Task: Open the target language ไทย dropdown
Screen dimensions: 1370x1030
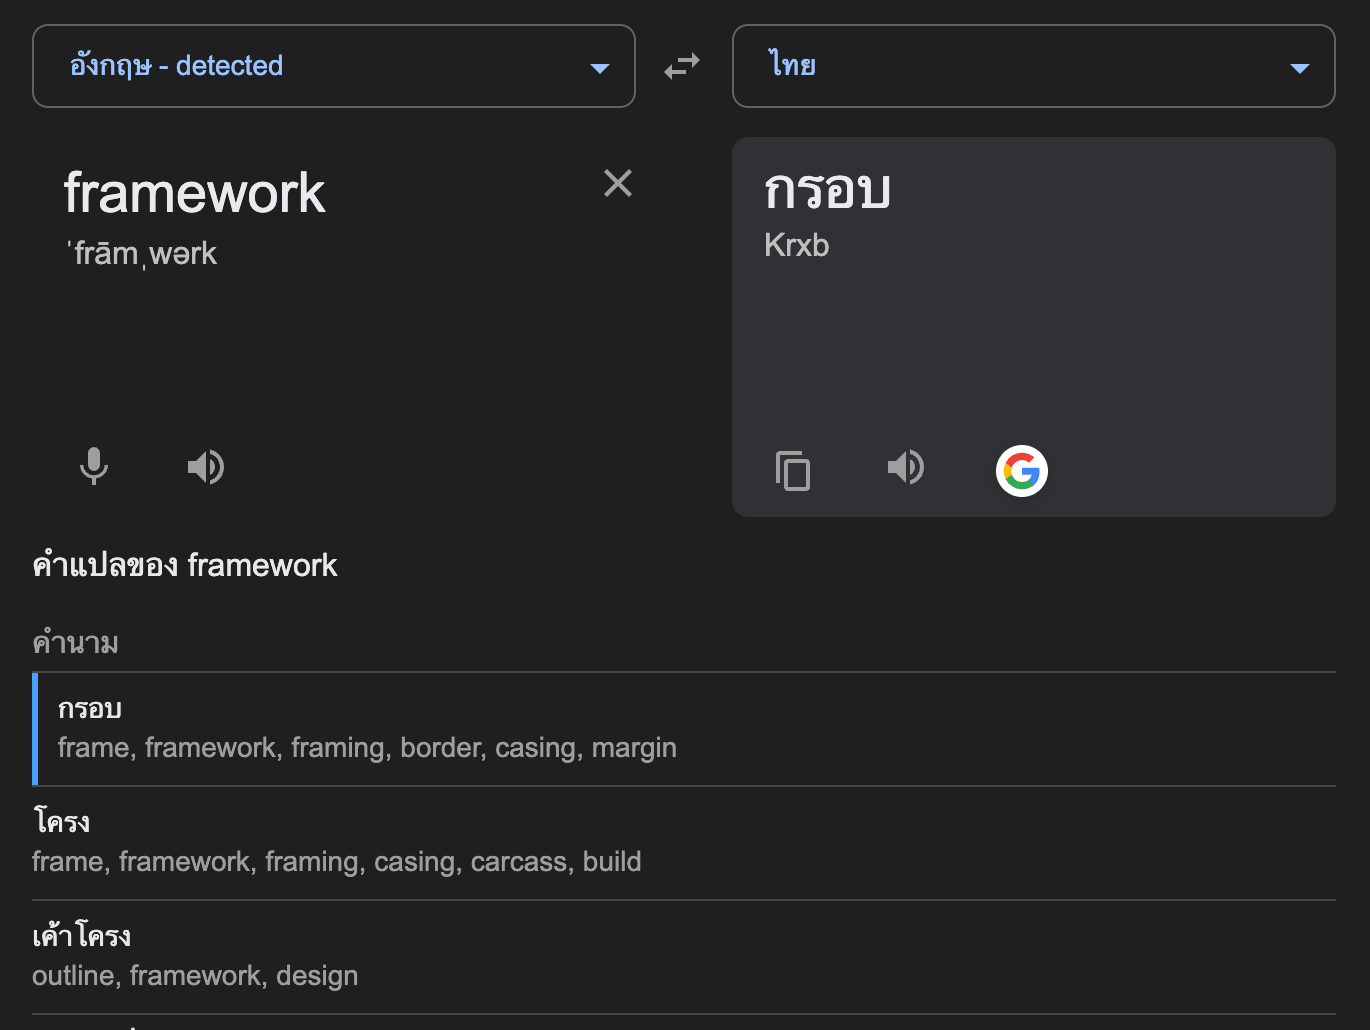Action: coord(1033,66)
